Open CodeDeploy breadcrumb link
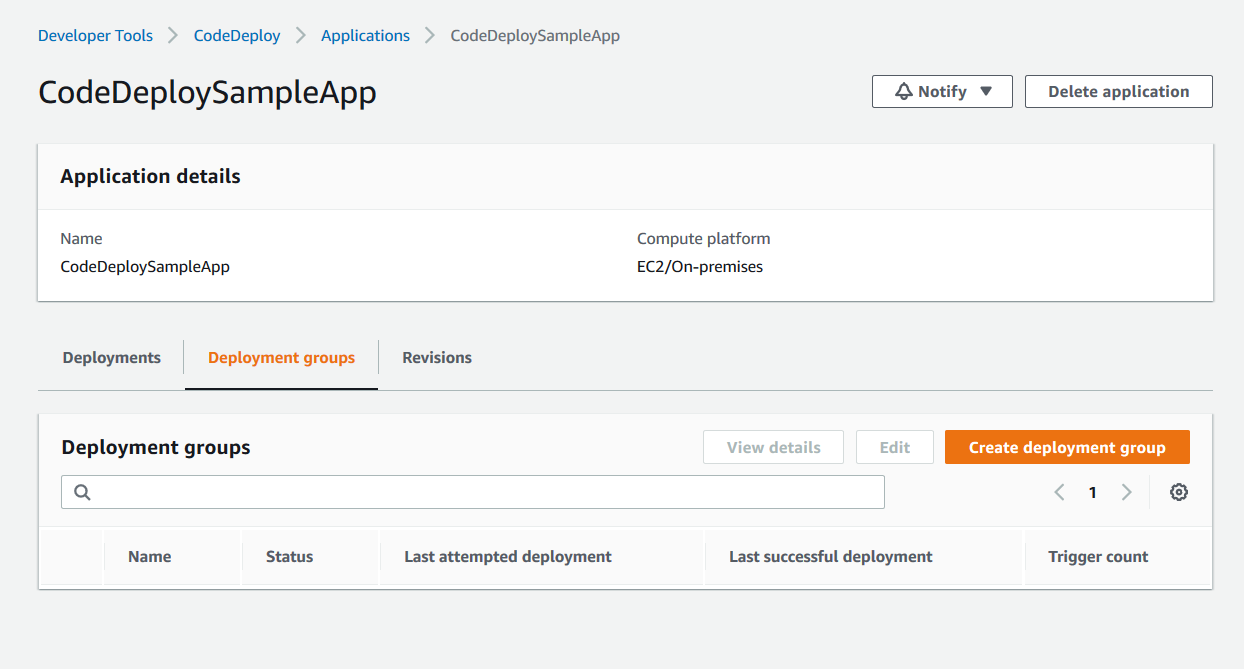The image size is (1244, 669). click(x=237, y=35)
